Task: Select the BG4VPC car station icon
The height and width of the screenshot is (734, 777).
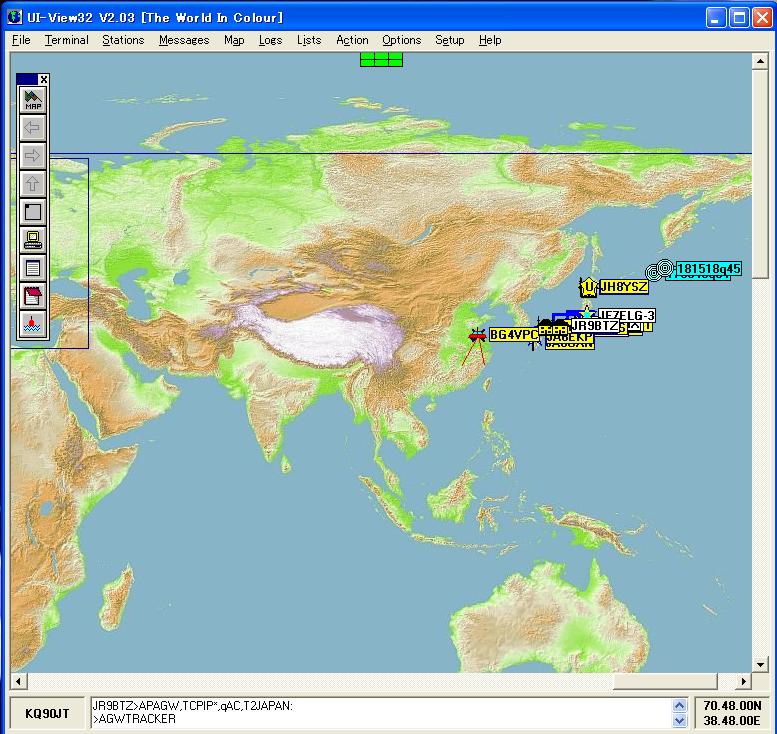Action: [477, 336]
